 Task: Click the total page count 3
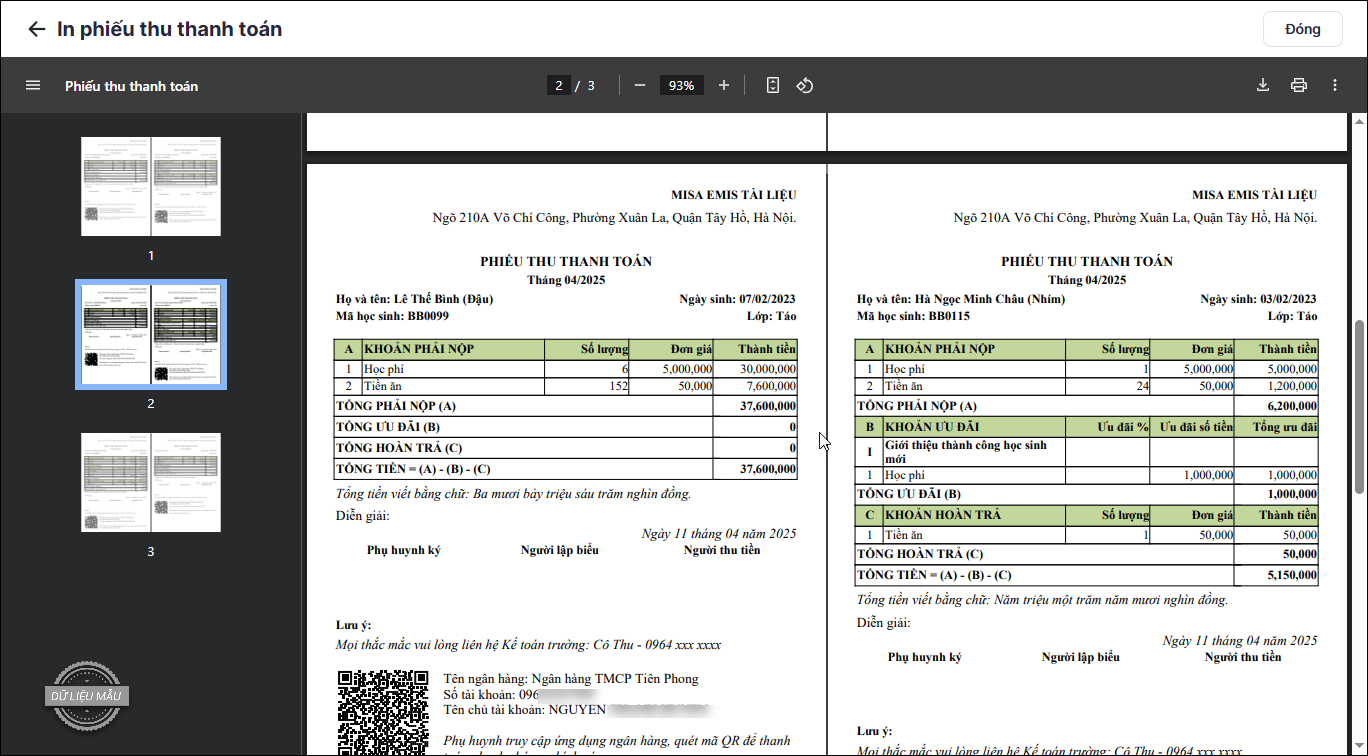pyautogui.click(x=591, y=86)
